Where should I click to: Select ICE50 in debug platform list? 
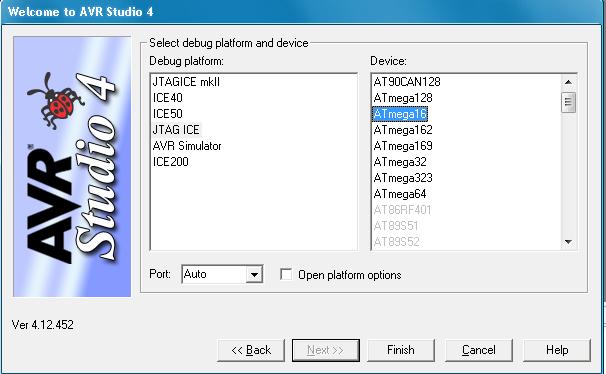coord(167,114)
